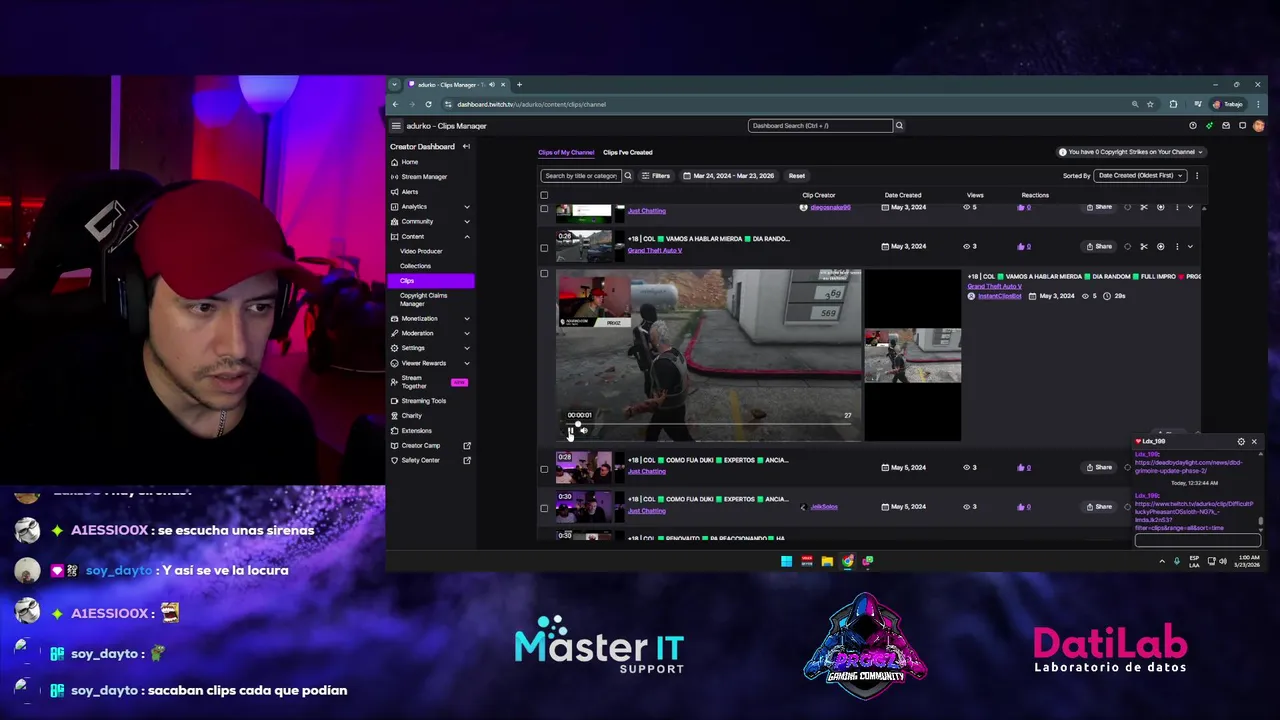The height and width of the screenshot is (720, 1280).
Task: Open the inbox mail icon
Action: [x=1226, y=126]
